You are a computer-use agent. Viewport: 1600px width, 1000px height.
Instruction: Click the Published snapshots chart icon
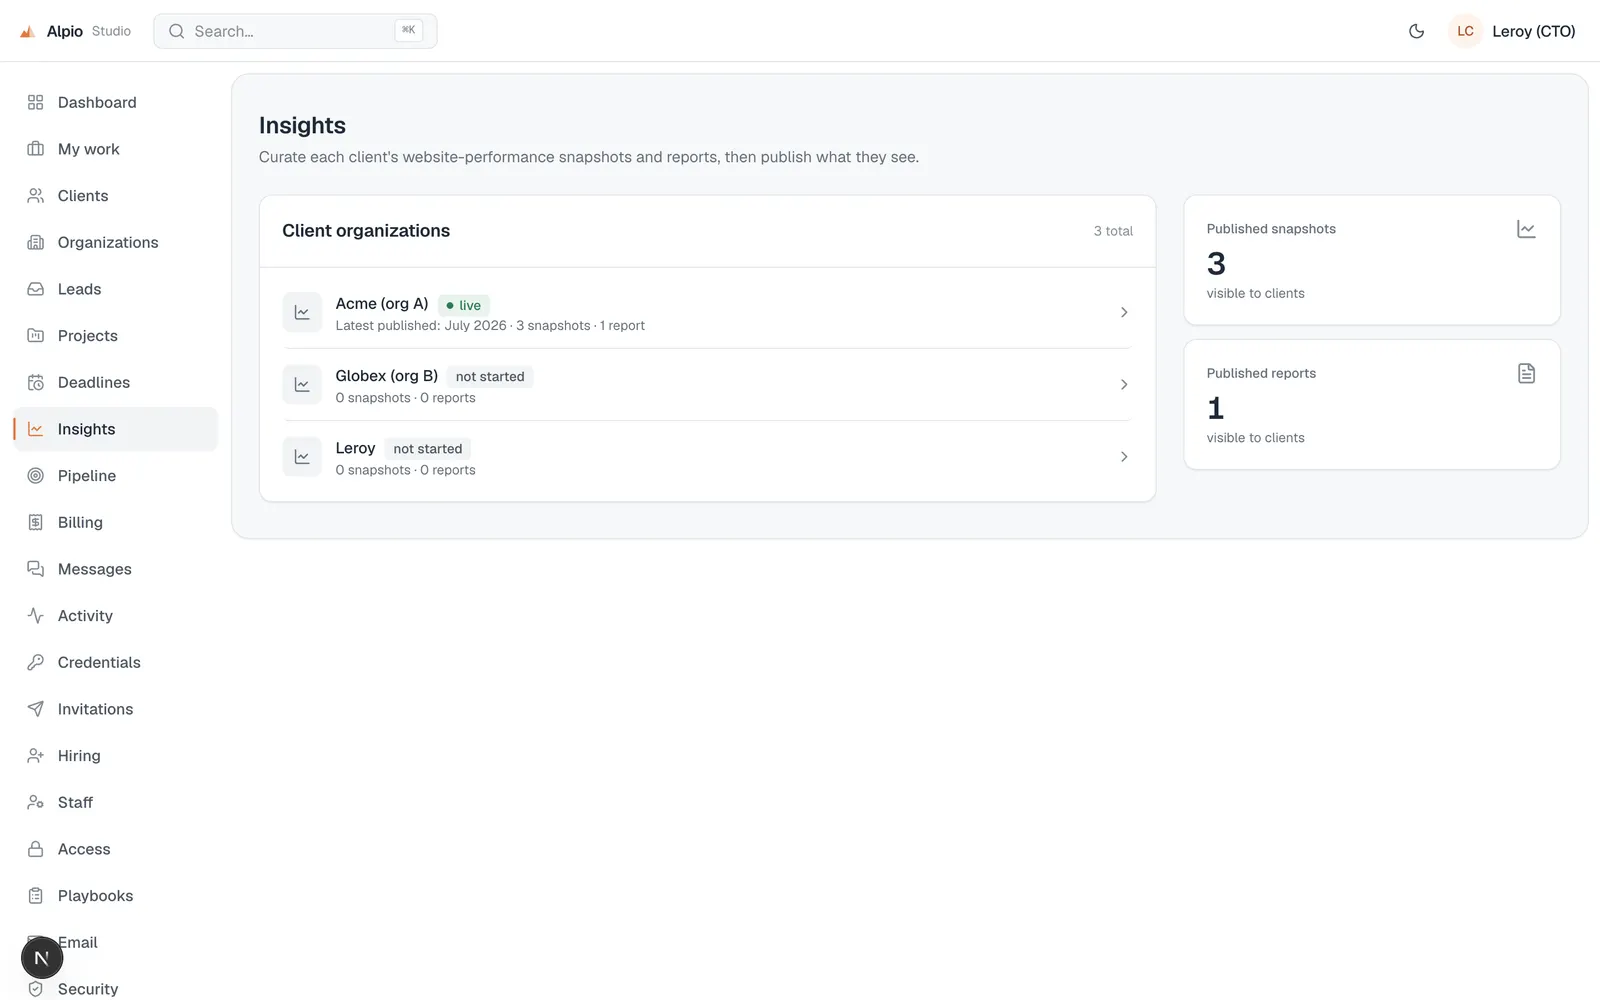click(1526, 229)
